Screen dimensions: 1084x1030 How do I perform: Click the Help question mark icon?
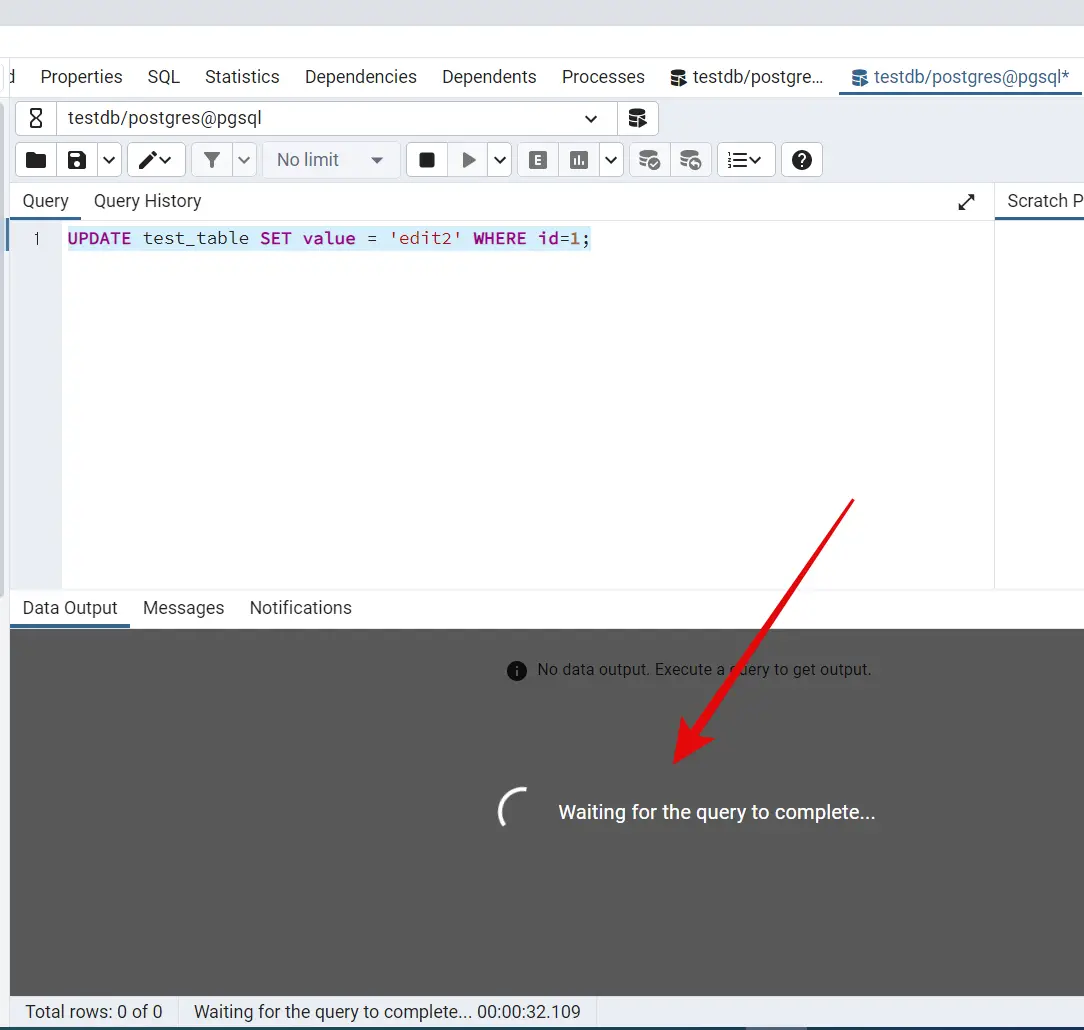[x=802, y=160]
